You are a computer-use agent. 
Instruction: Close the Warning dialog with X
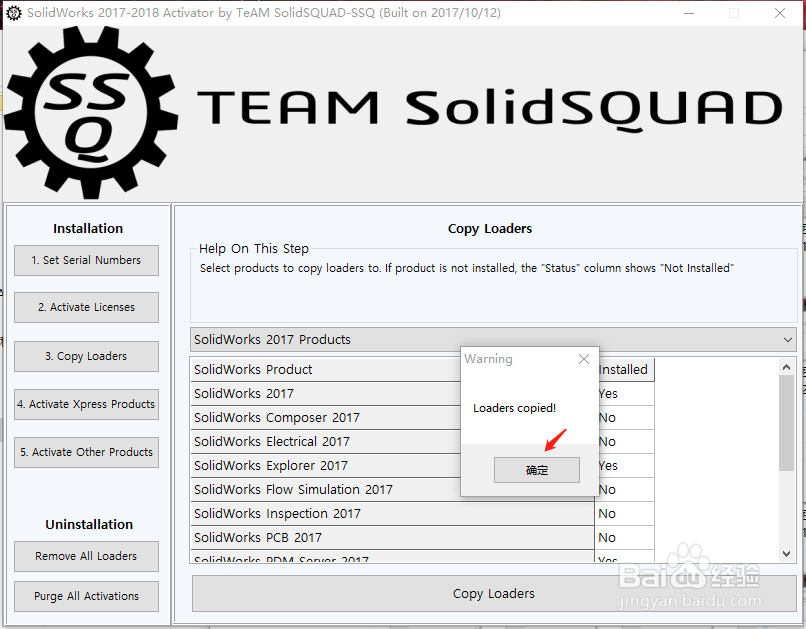coord(584,359)
